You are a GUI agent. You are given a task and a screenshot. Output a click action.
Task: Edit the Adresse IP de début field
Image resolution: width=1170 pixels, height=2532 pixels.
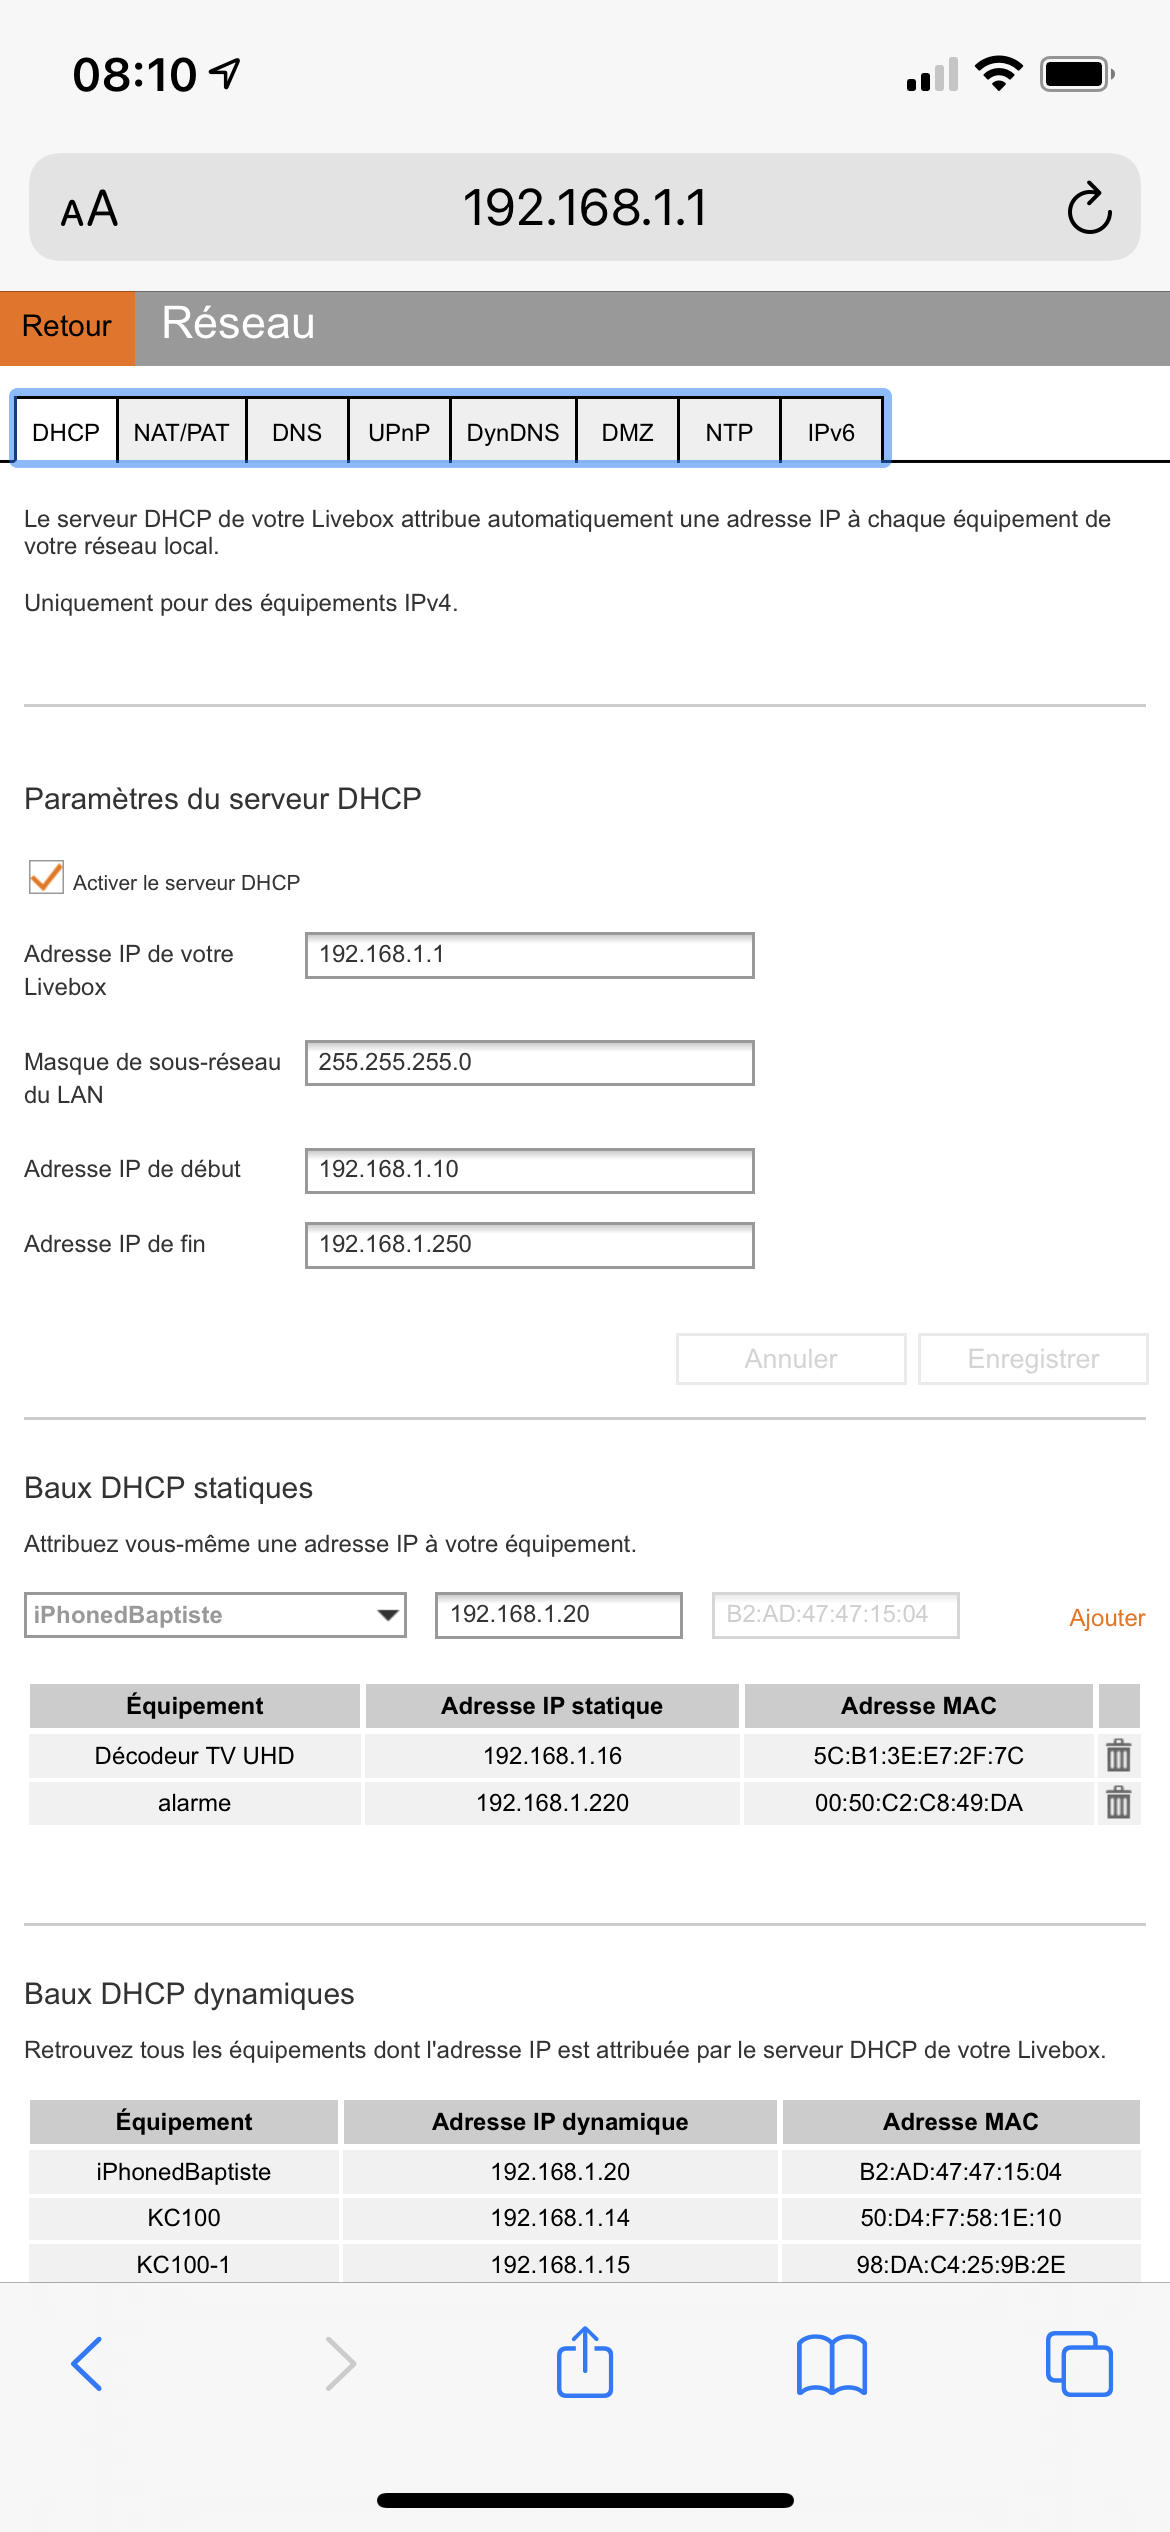(x=529, y=1170)
